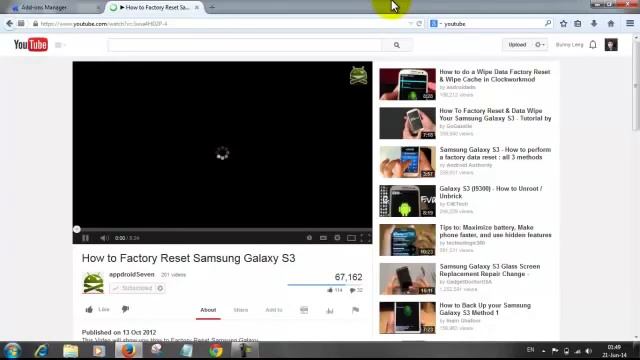Dislike the video with the thumbs down
Screen dimensions: 640x360
(125, 309)
